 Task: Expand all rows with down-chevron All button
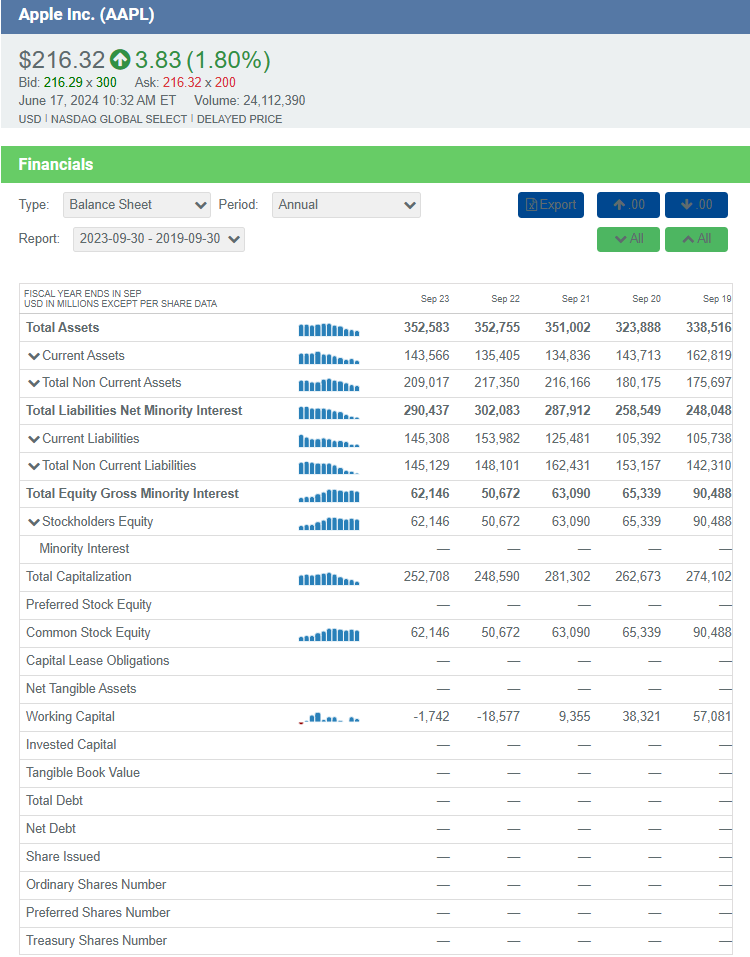(x=628, y=239)
